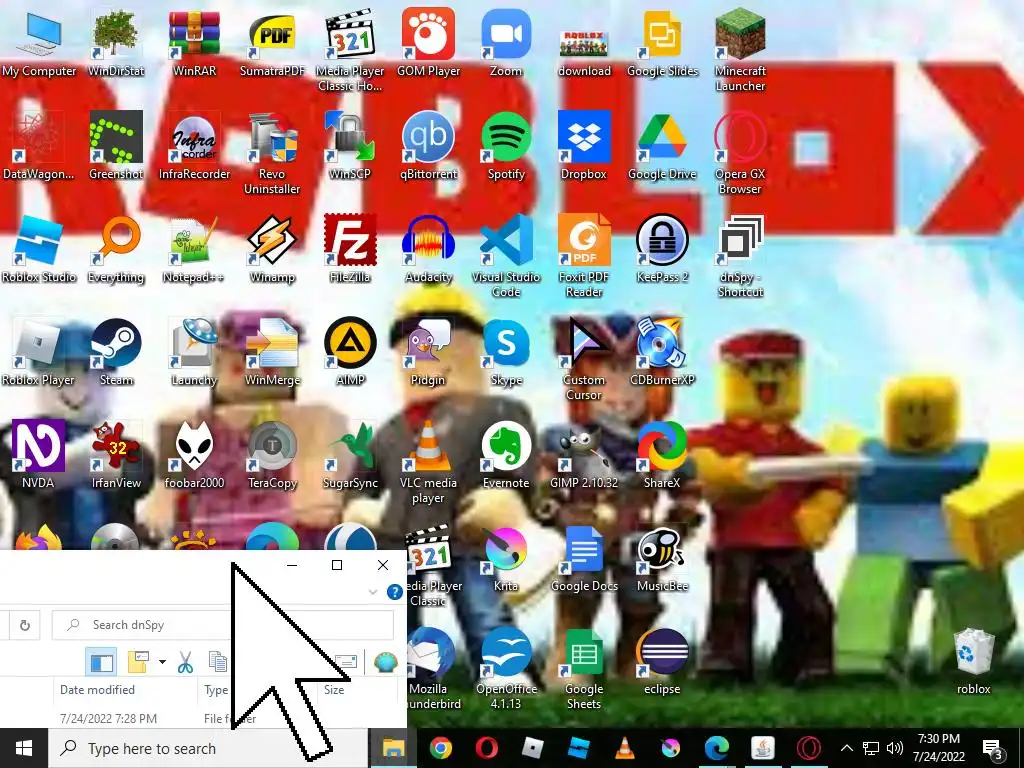Click the dnSpy - Shortcut desktop icon
1024x768 pixels.
point(740,257)
